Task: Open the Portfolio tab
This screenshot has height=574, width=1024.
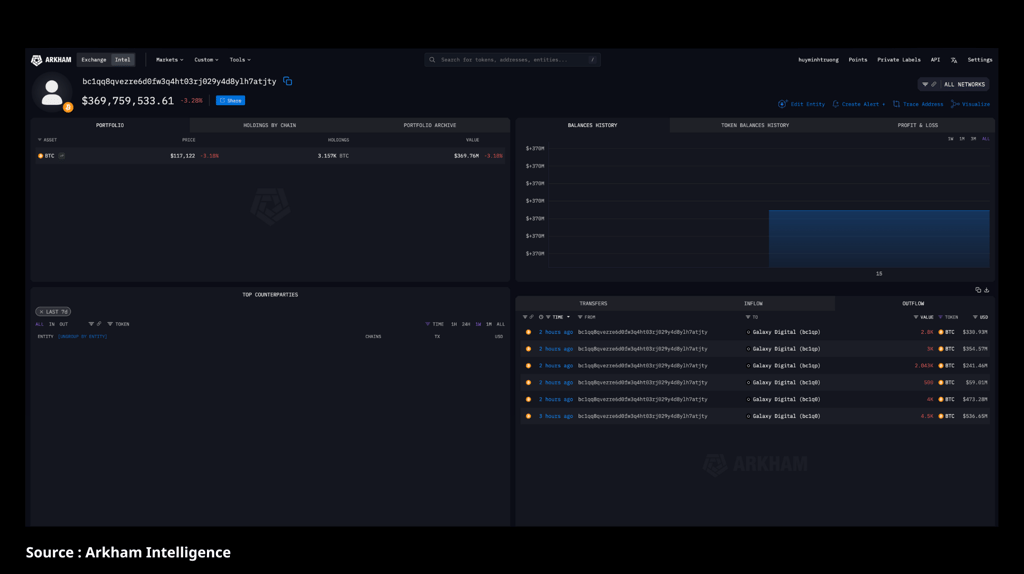Action: [110, 125]
